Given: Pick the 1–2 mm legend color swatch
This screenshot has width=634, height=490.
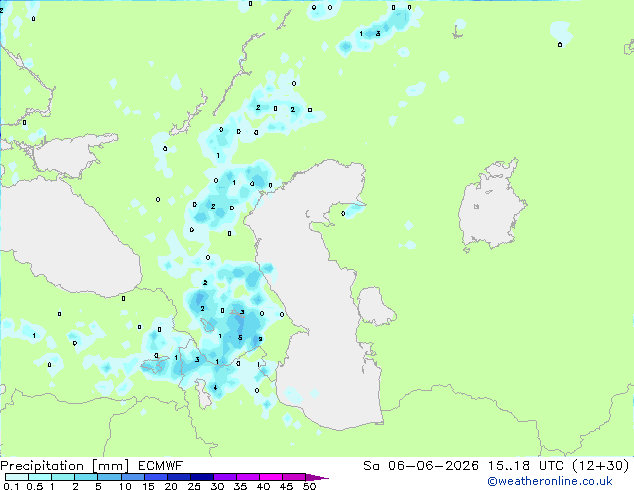Looking at the screenshot, I should tap(63, 477).
